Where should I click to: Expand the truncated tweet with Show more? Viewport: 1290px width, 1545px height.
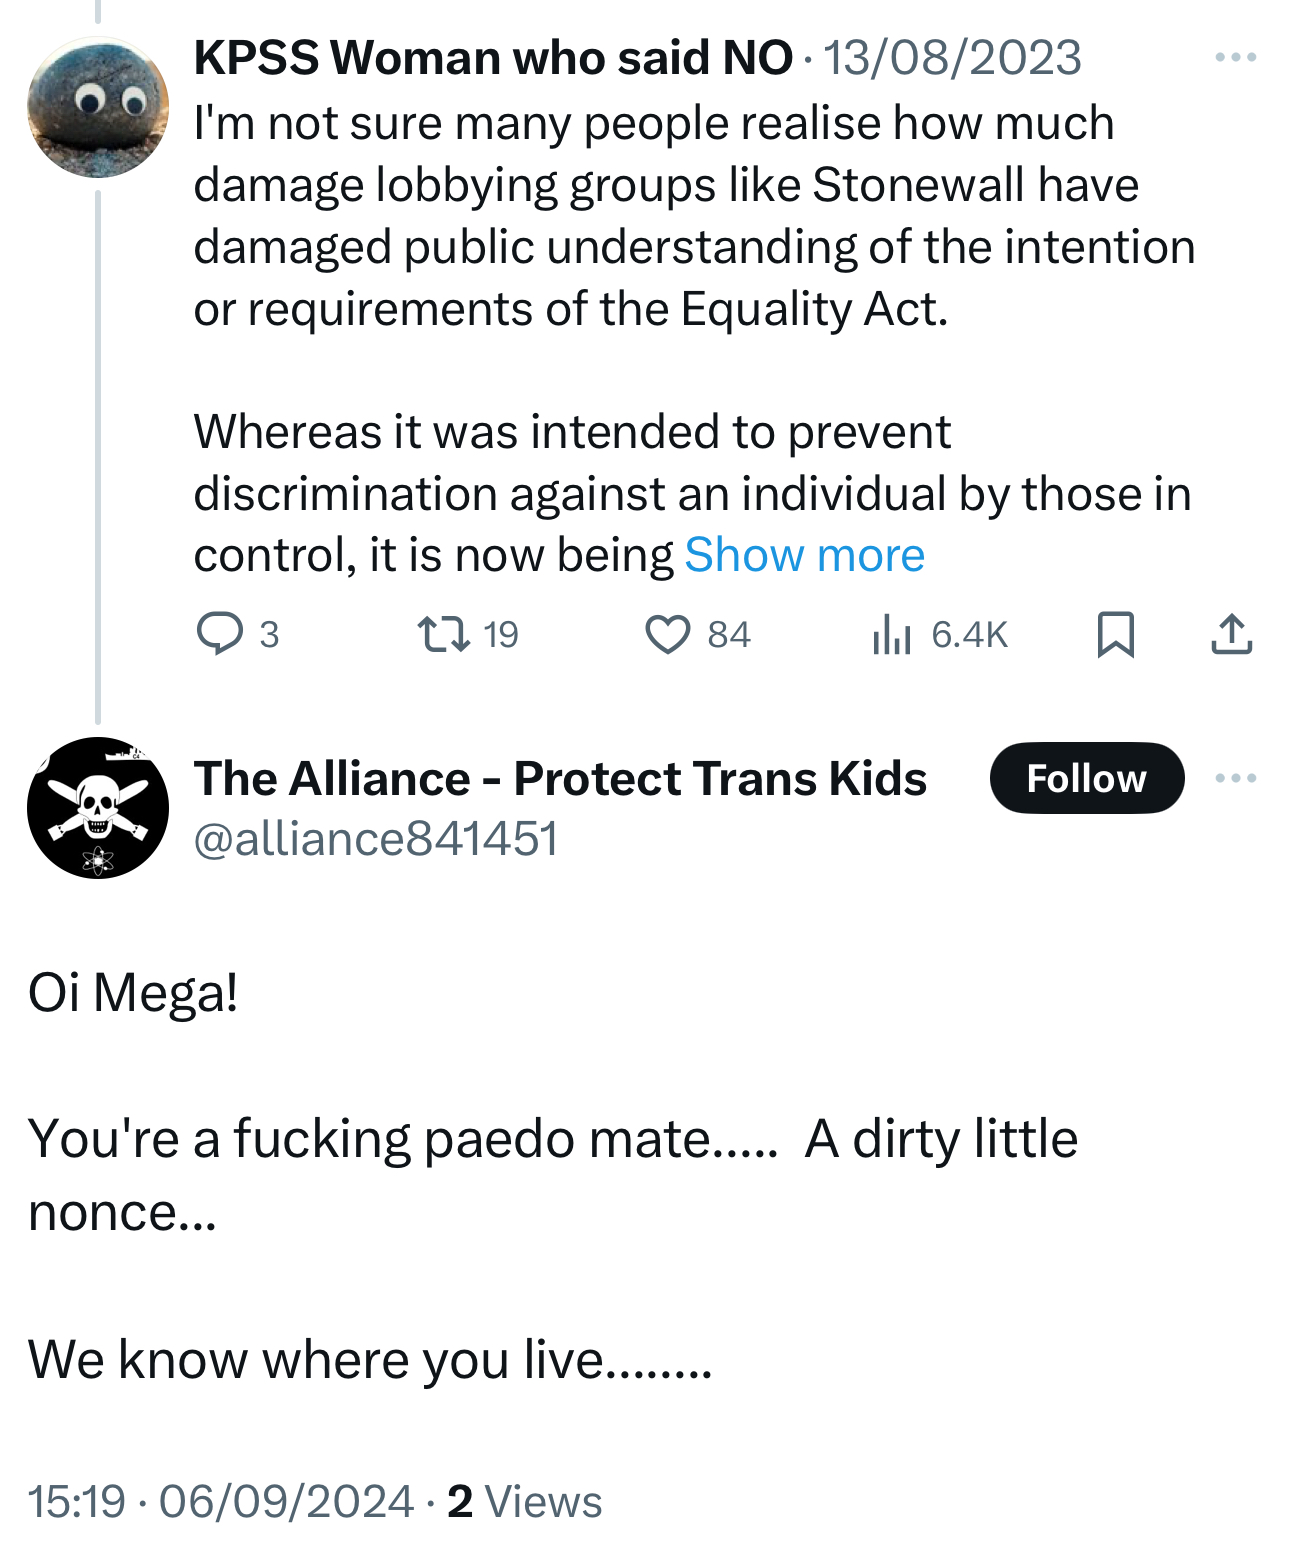804,555
